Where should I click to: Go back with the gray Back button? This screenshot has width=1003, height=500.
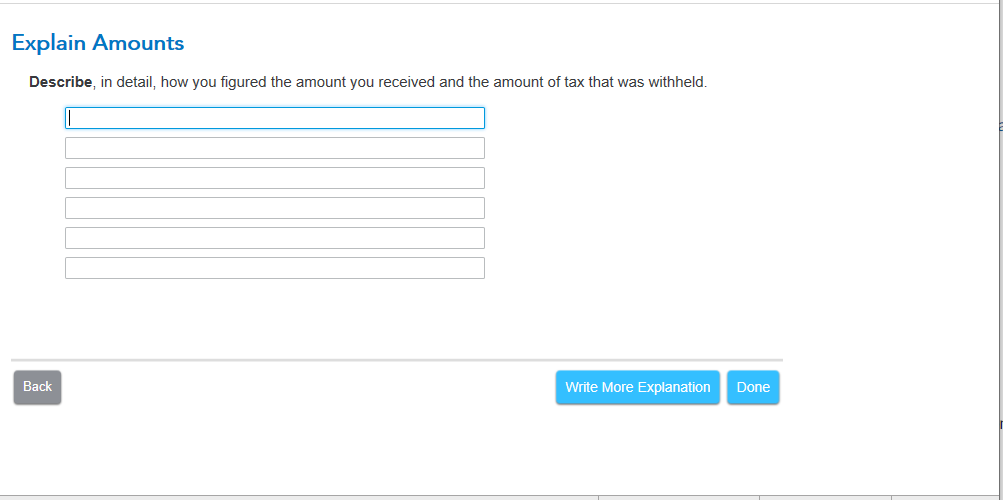click(x=37, y=387)
